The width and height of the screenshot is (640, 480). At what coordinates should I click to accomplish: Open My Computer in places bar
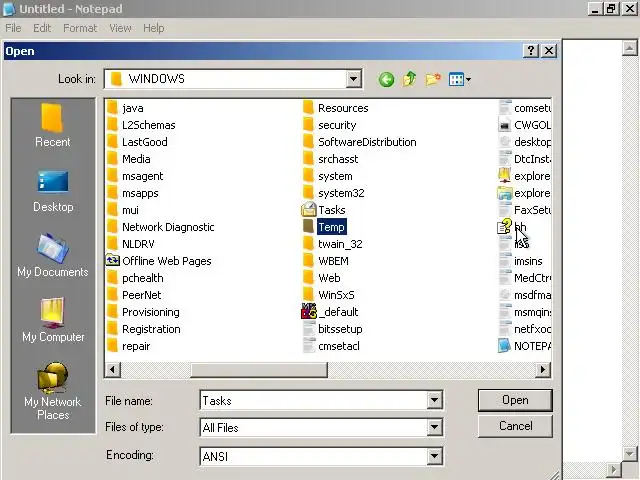point(53,320)
